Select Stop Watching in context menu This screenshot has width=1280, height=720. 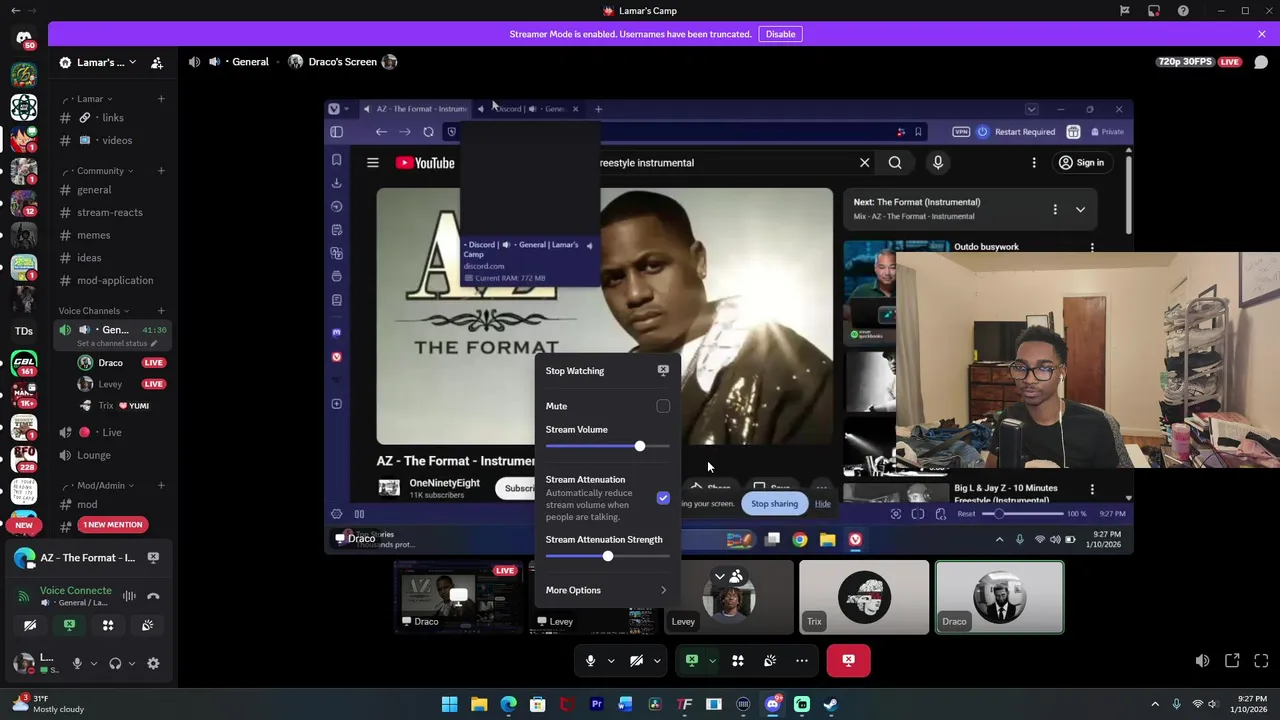[x=607, y=371]
